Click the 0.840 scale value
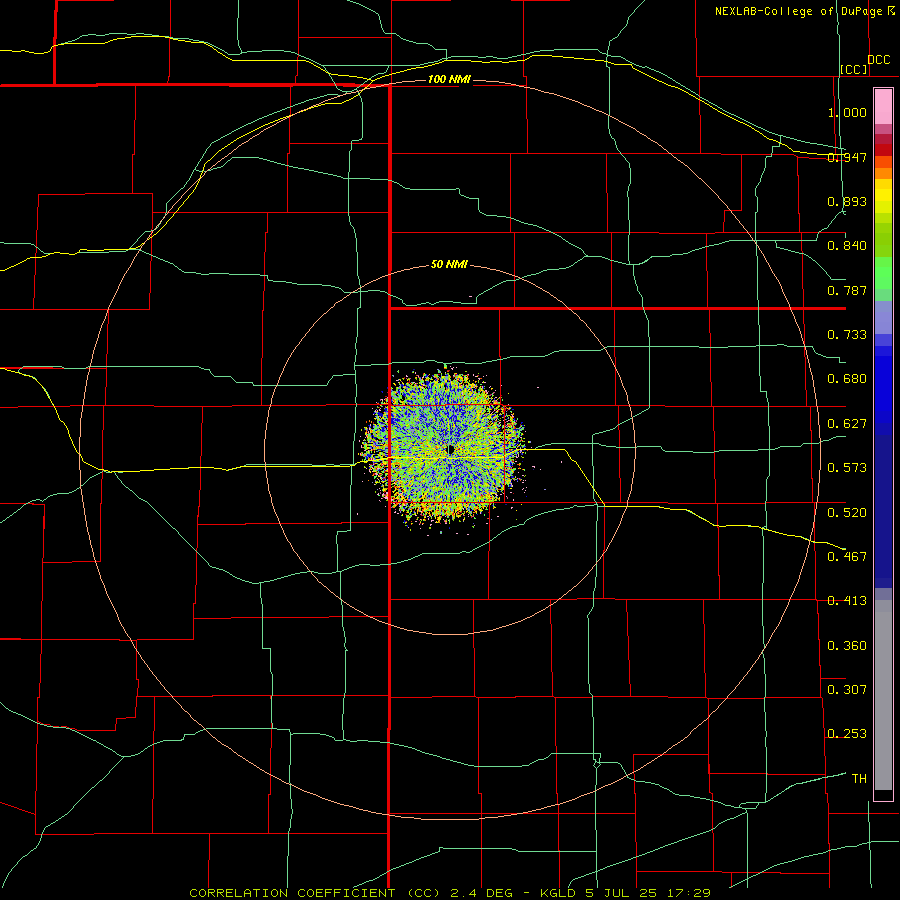Image resolution: width=900 pixels, height=900 pixels. 847,246
